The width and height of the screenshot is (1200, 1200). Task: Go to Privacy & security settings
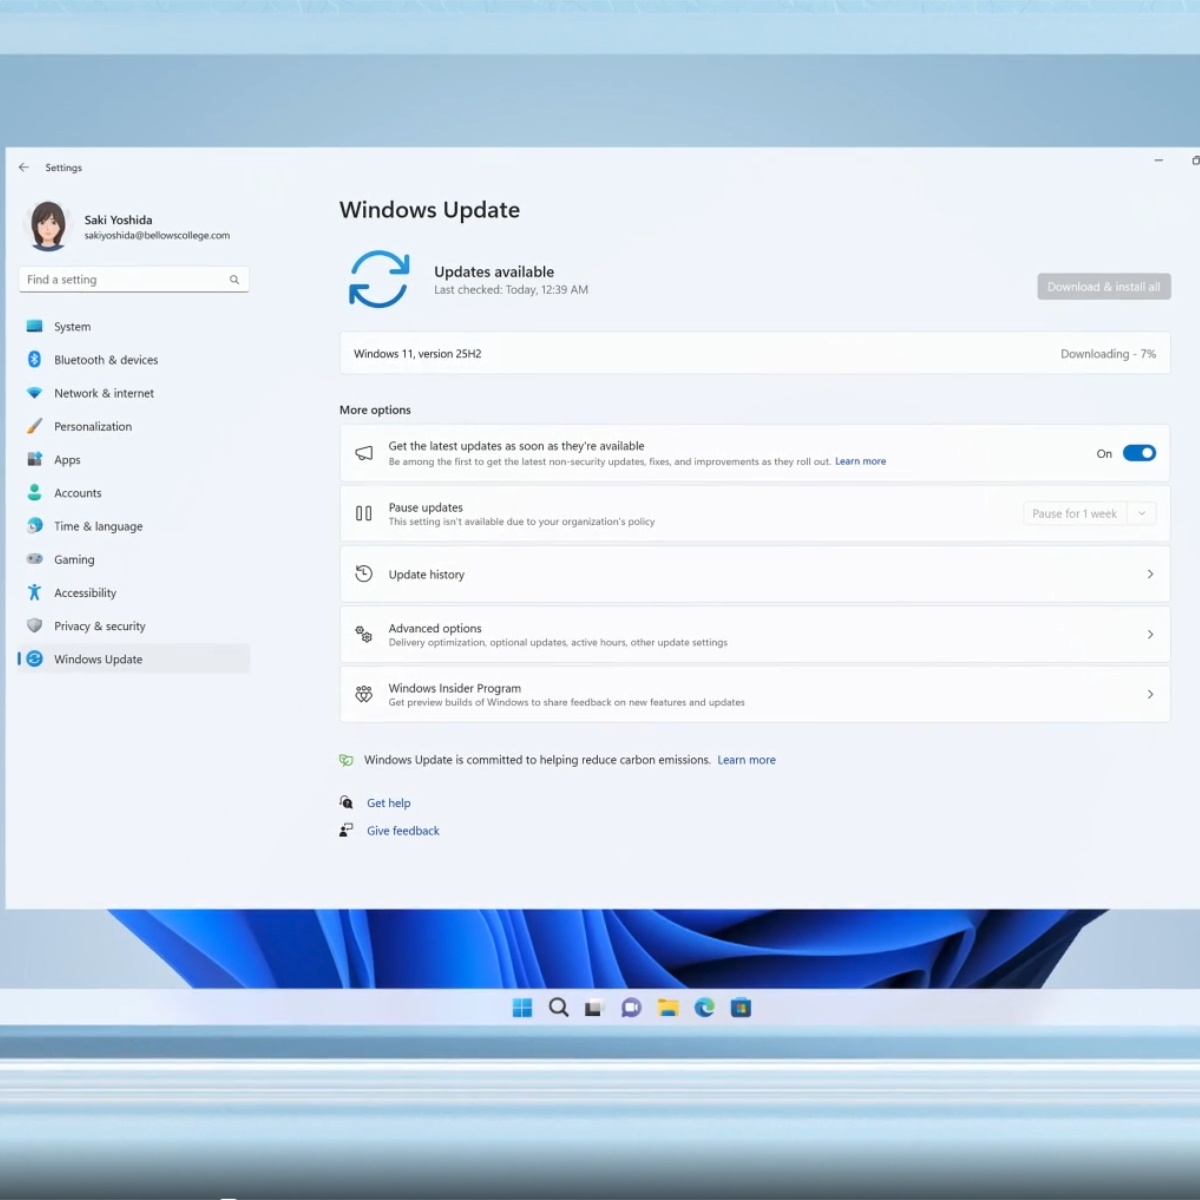point(99,626)
